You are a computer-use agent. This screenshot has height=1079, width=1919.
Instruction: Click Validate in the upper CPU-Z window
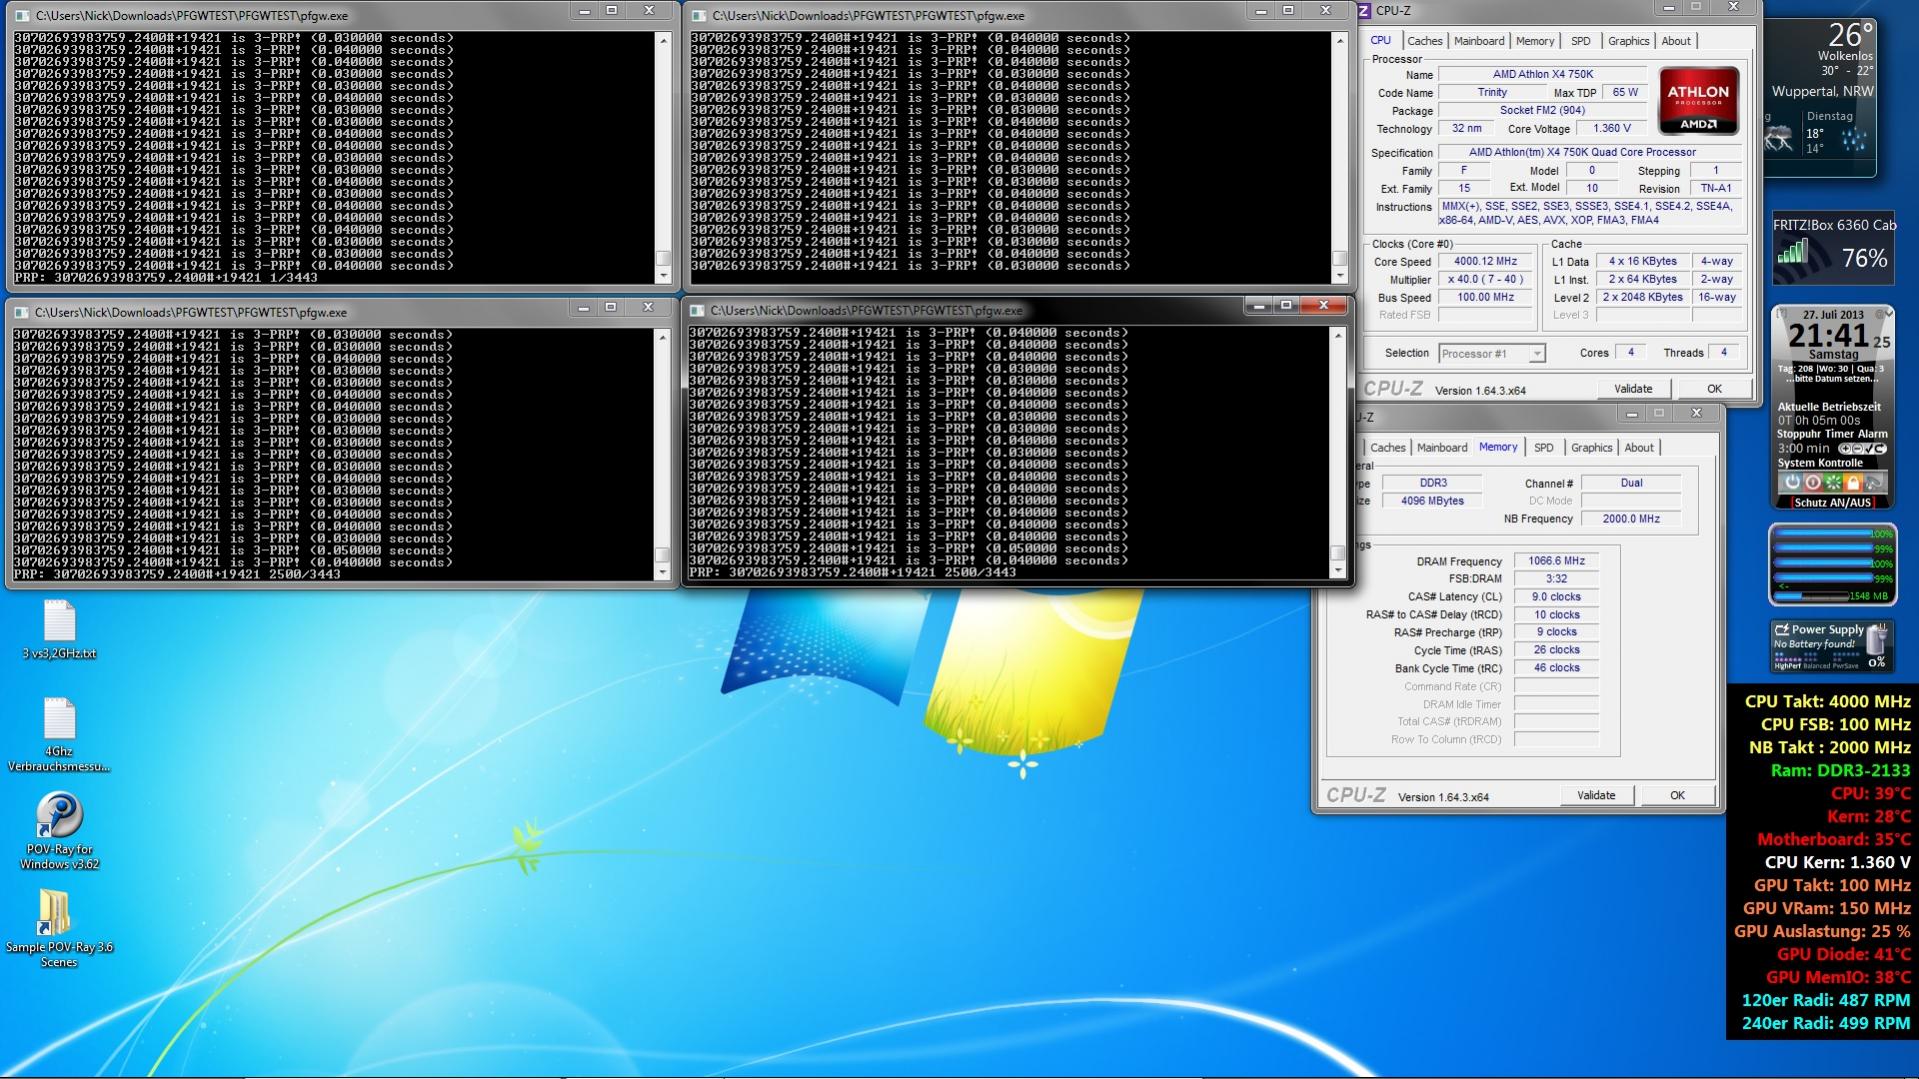(1633, 389)
